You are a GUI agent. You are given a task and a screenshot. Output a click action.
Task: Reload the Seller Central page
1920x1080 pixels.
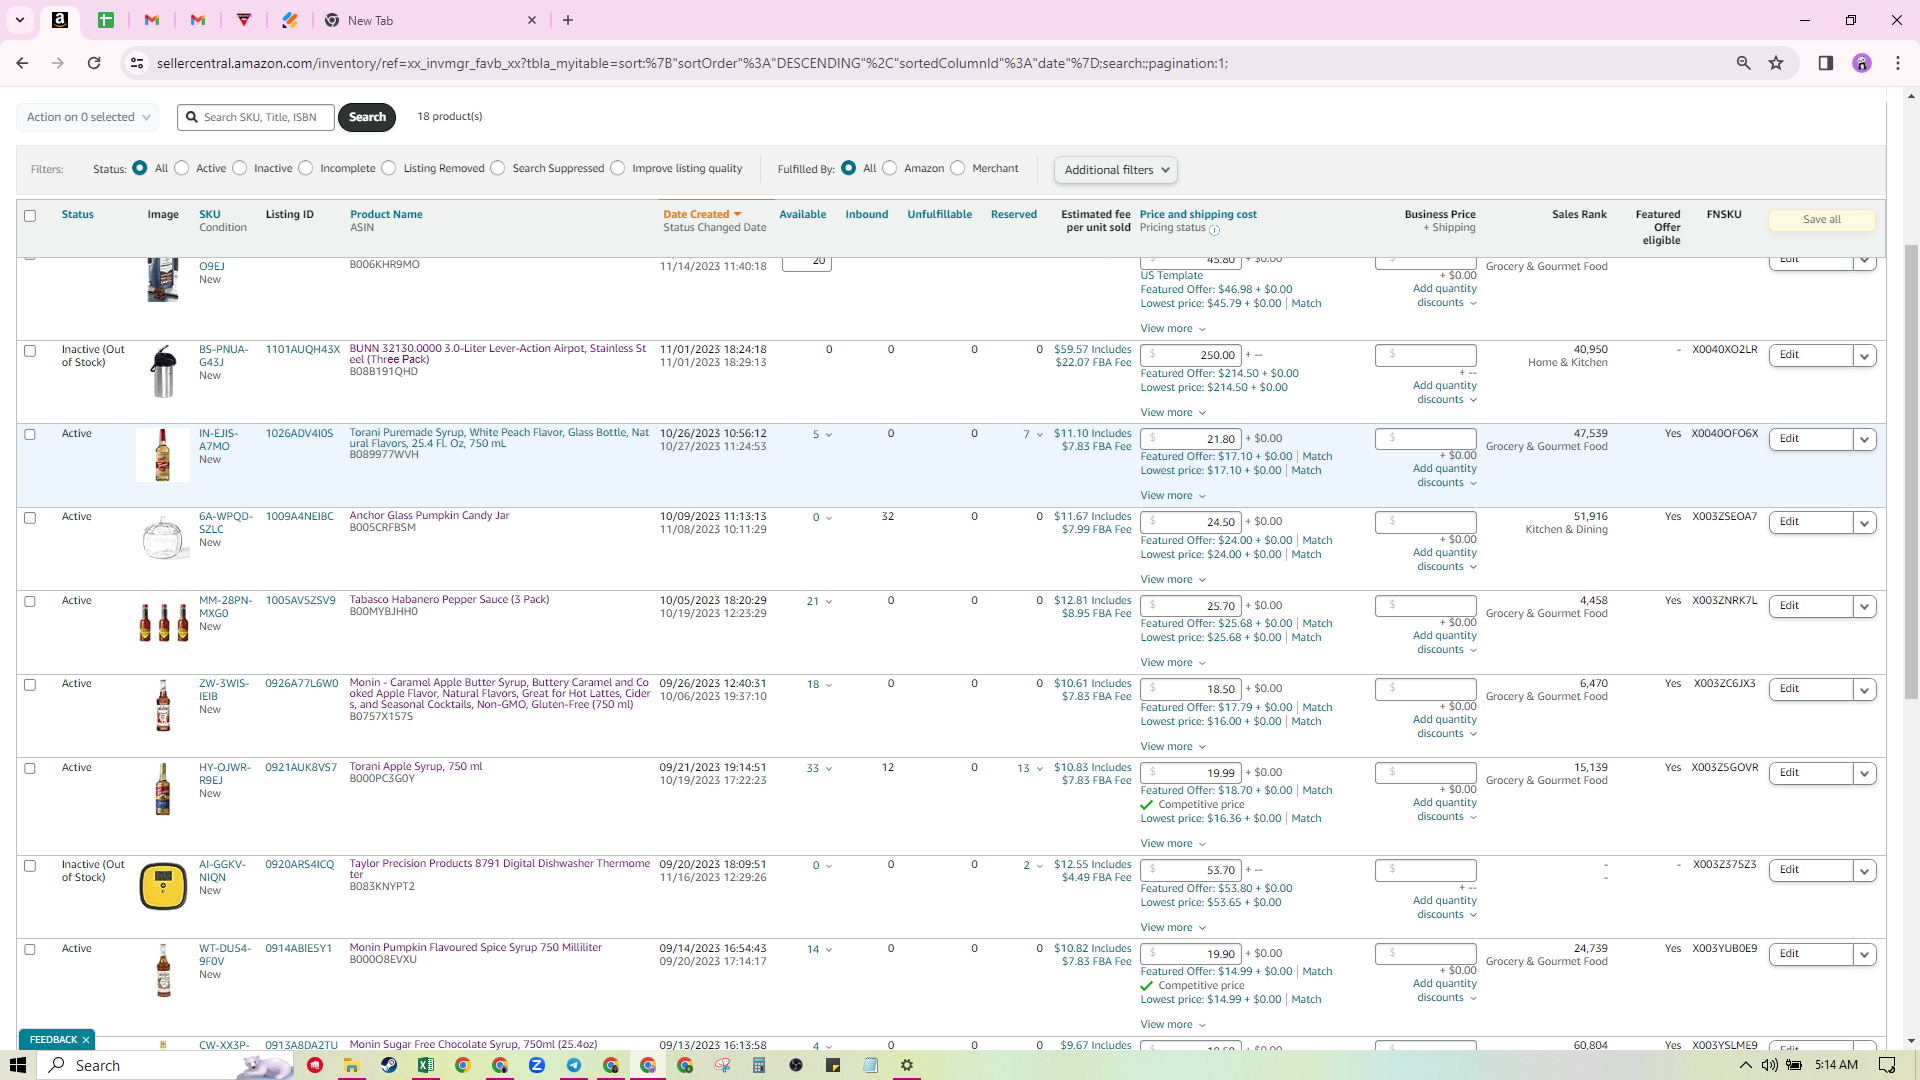coord(94,63)
